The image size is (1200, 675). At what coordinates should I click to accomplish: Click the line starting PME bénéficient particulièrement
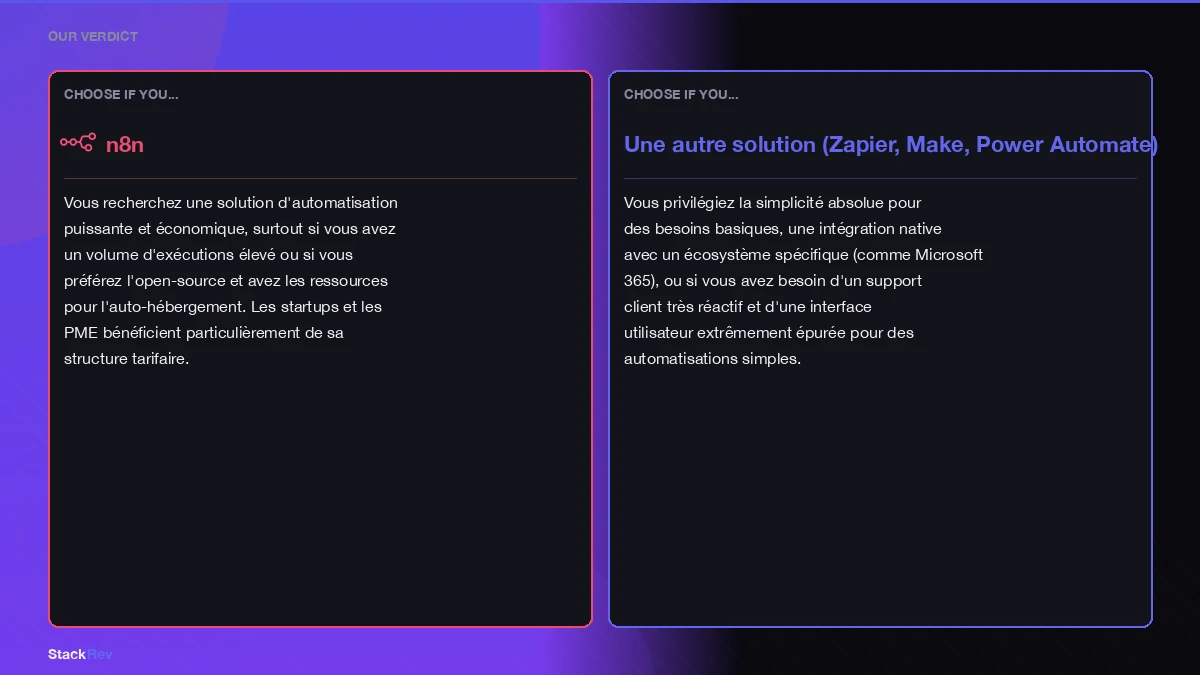203,333
